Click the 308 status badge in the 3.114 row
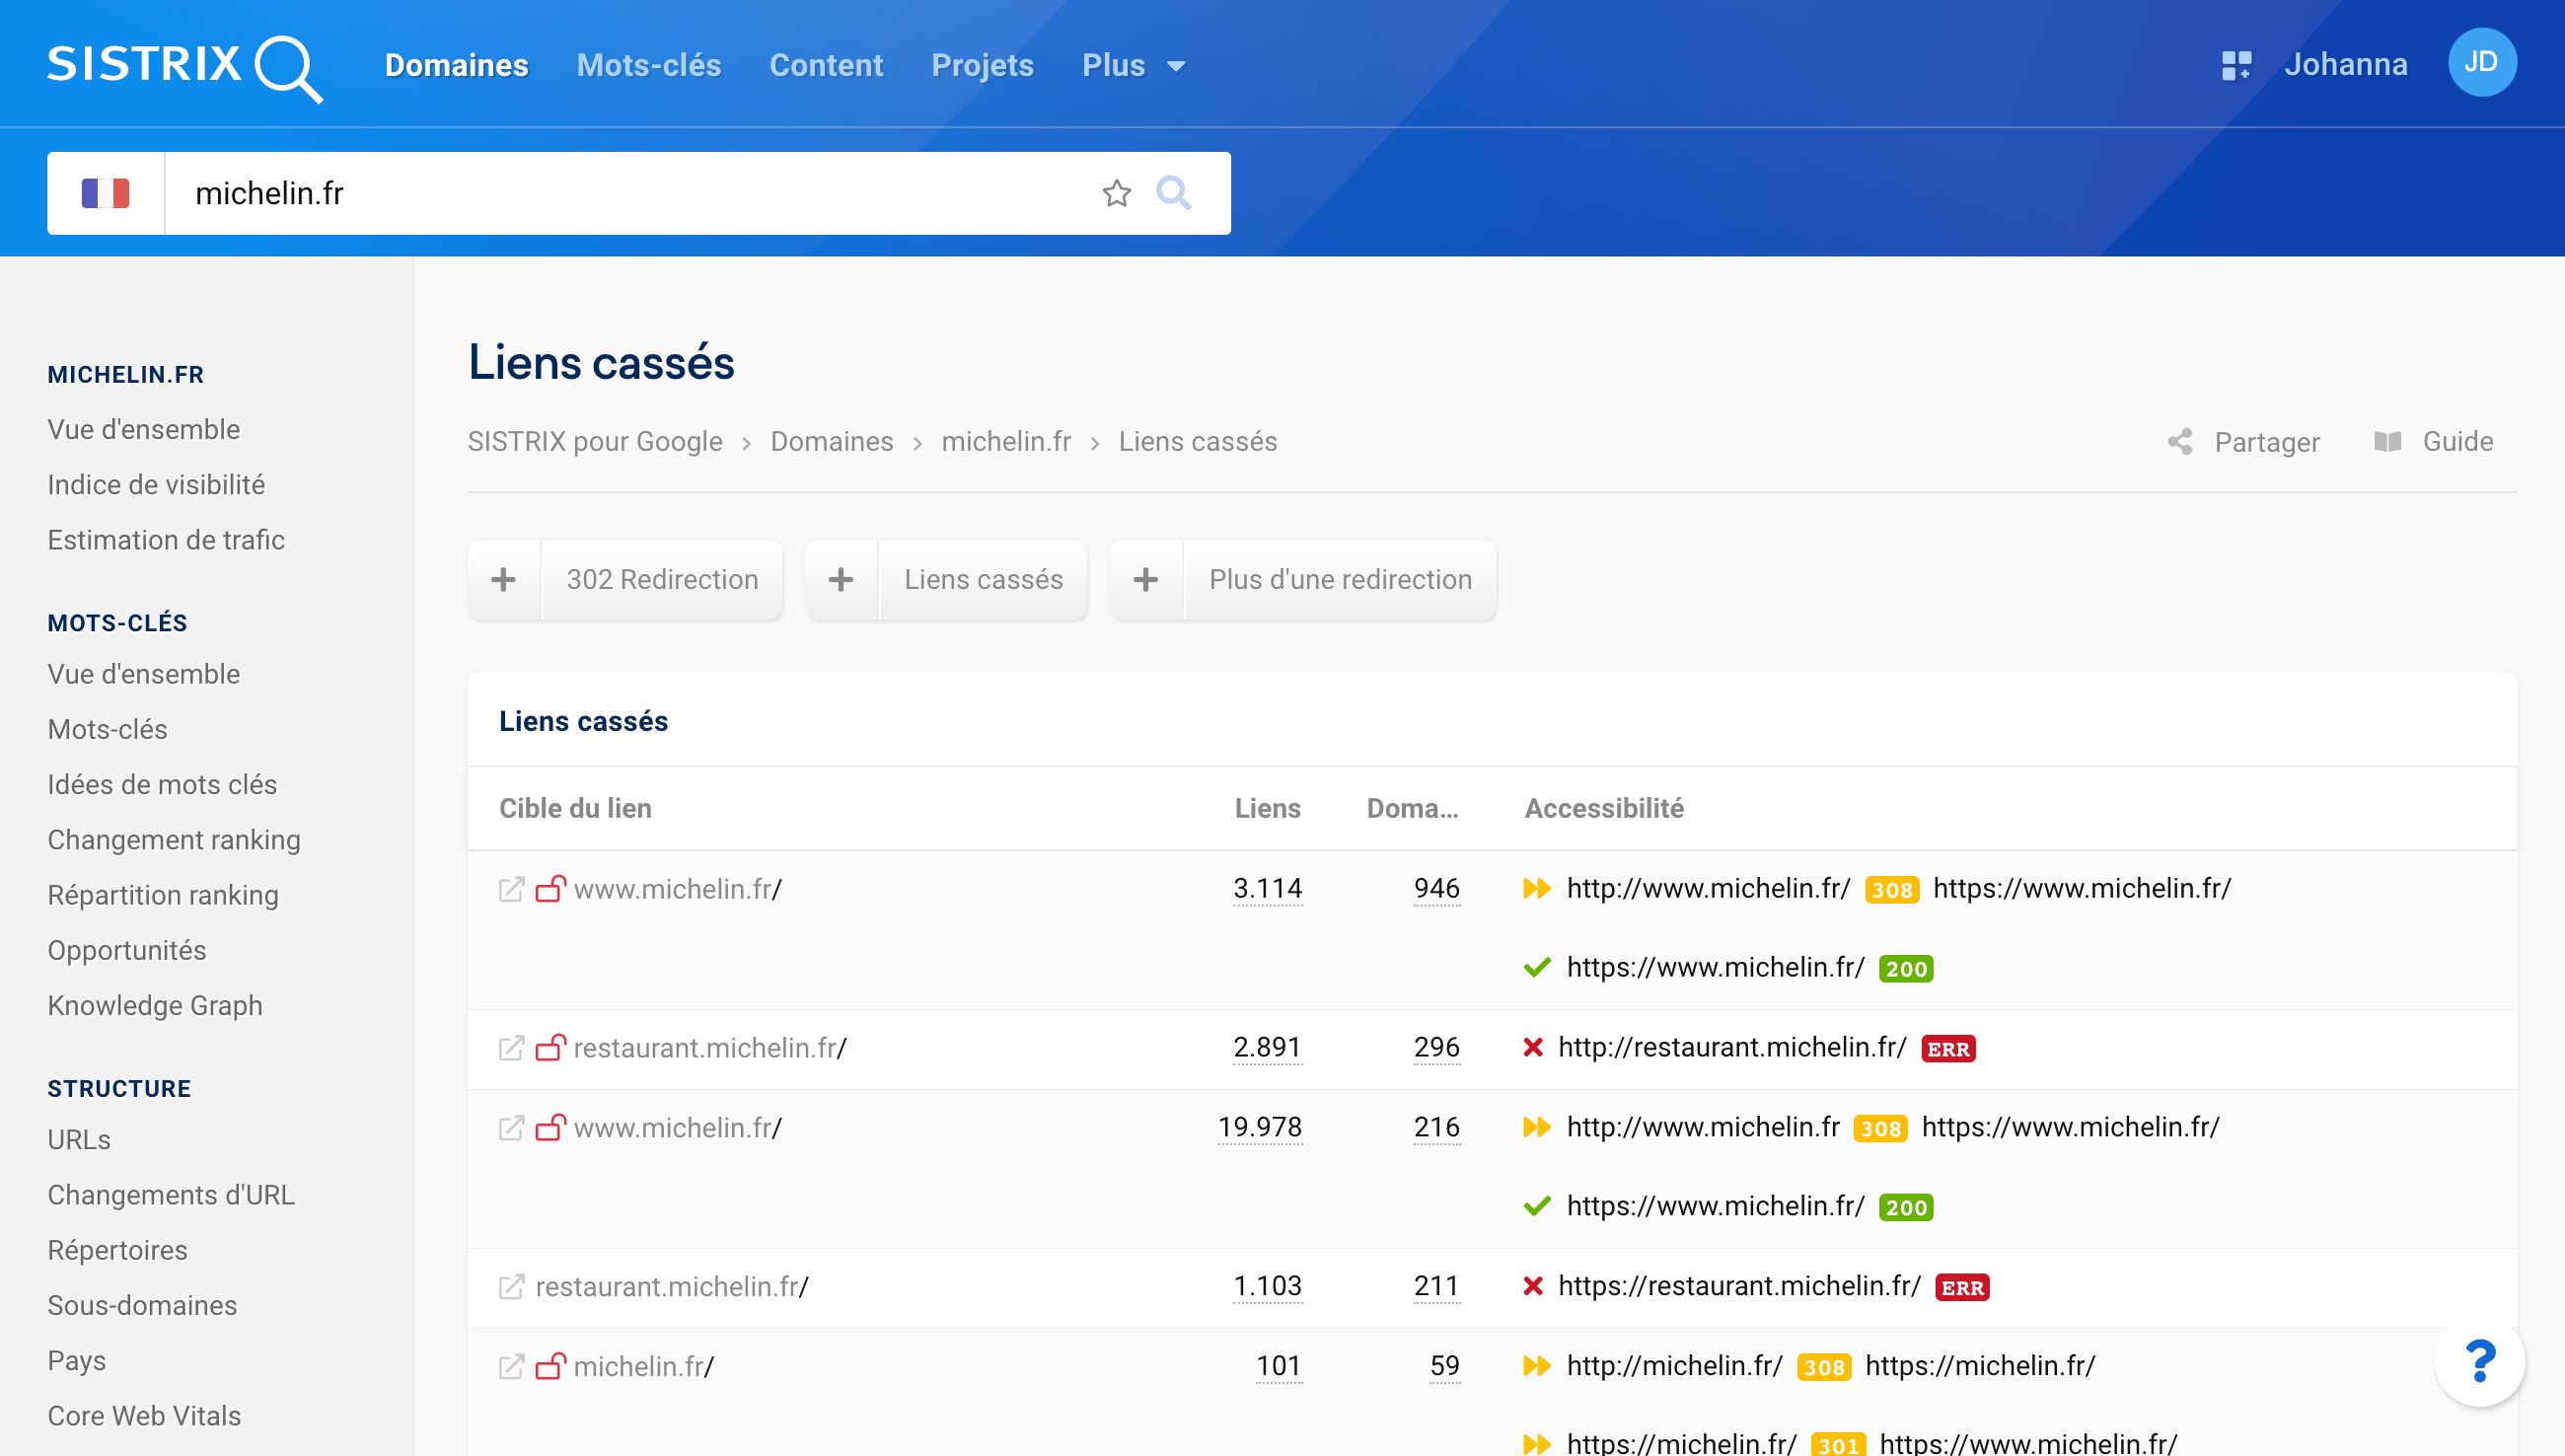The image size is (2565, 1456). [1891, 890]
